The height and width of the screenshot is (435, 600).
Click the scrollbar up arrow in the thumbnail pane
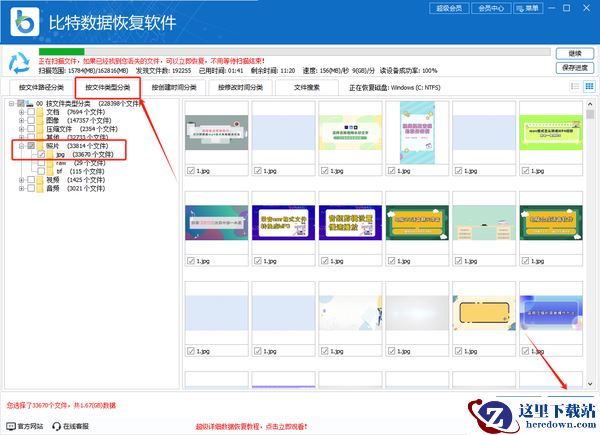(x=590, y=104)
